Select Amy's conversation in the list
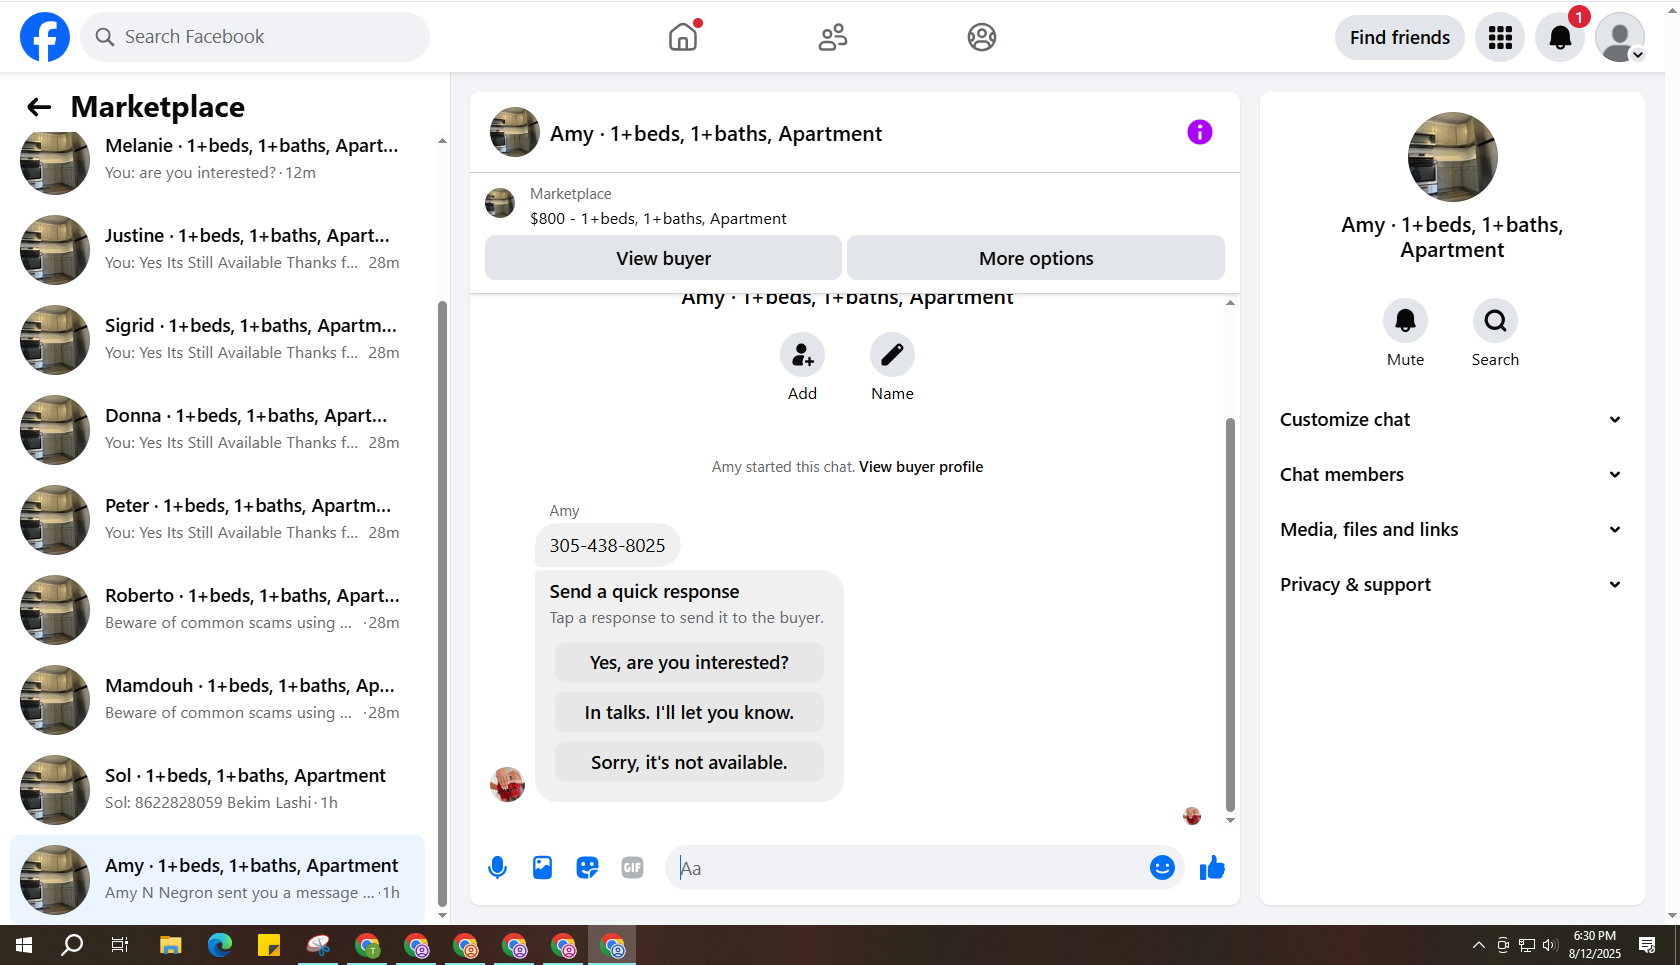 pyautogui.click(x=218, y=880)
